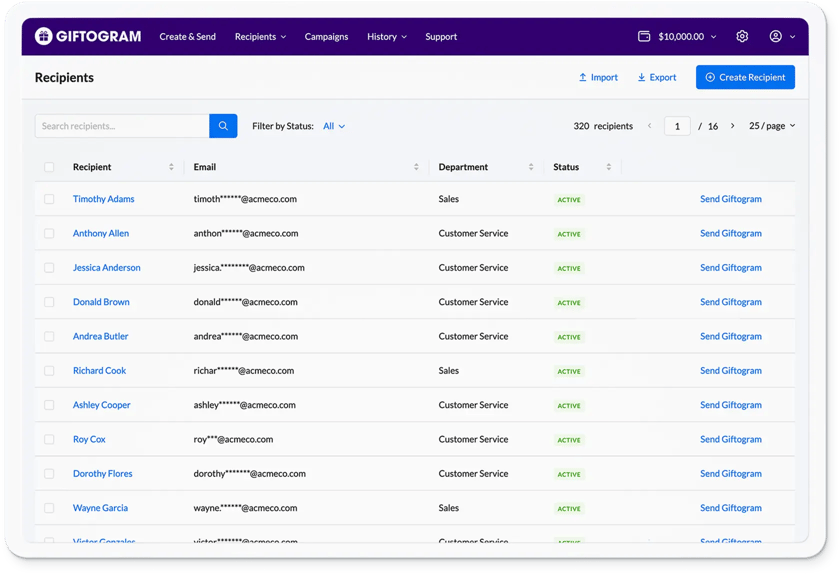The image size is (840, 575).
Task: Focus the Search recipients field
Action: [x=122, y=126]
